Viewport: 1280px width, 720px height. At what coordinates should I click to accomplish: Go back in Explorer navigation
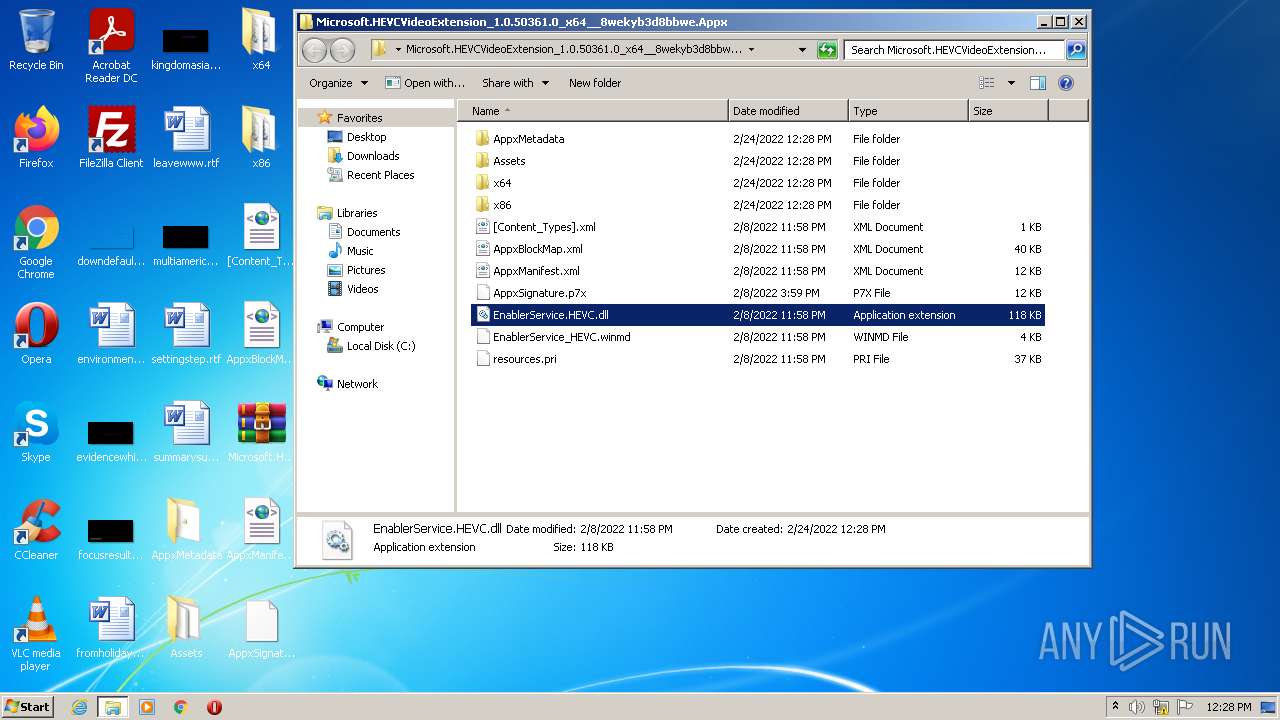[314, 50]
